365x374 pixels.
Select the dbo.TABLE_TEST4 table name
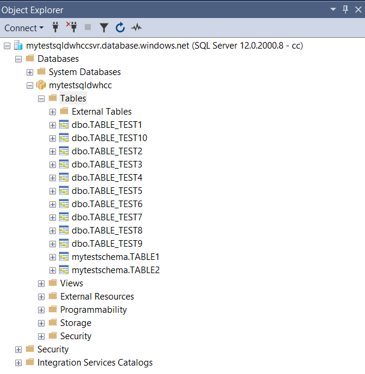click(x=107, y=178)
